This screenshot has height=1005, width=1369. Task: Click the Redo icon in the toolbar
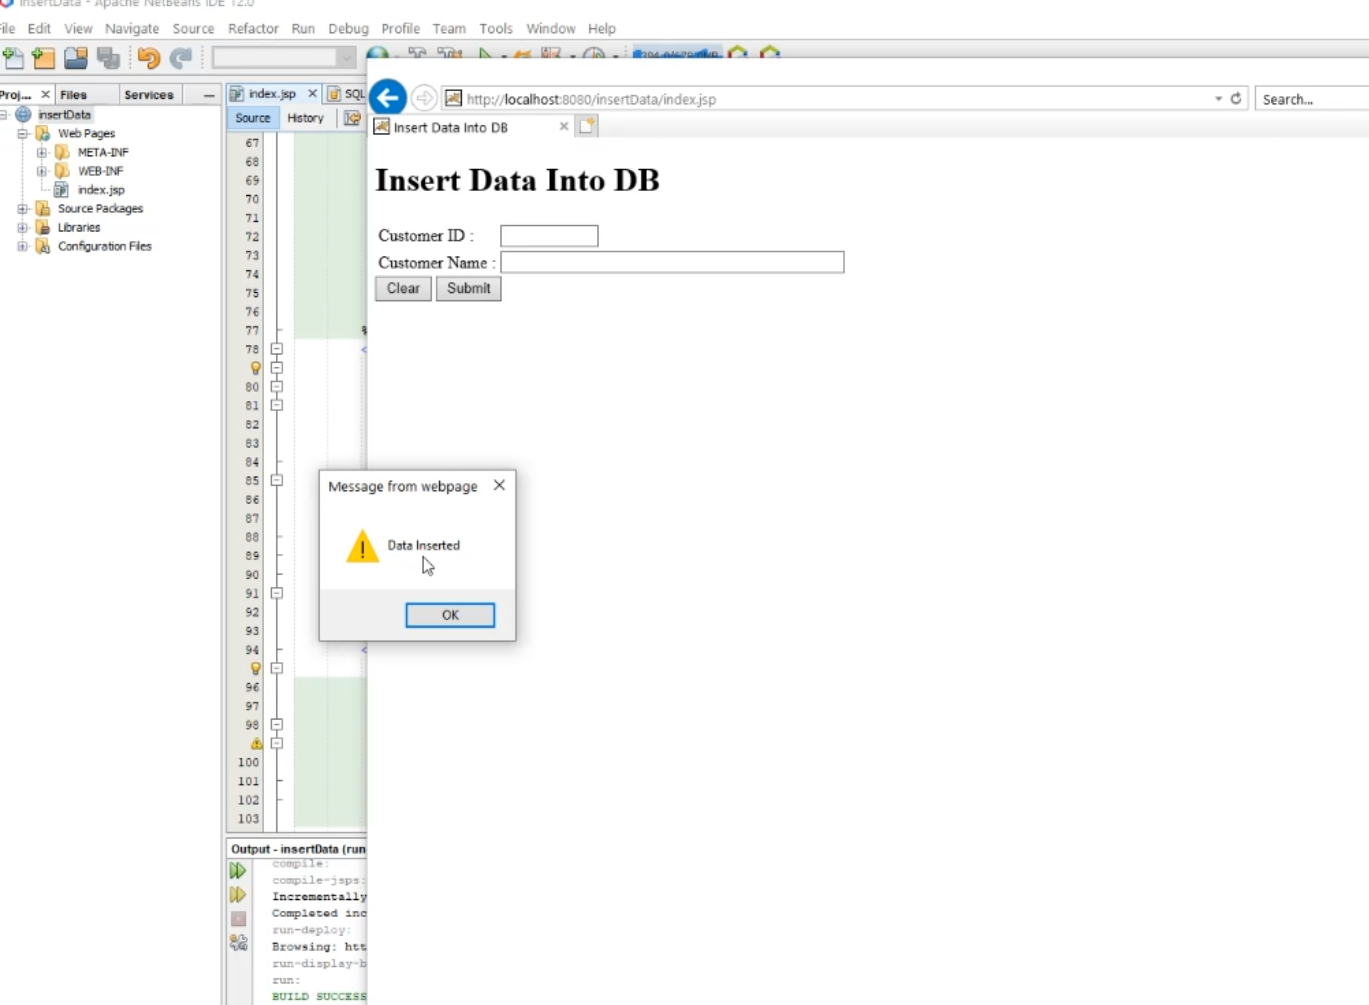point(180,58)
